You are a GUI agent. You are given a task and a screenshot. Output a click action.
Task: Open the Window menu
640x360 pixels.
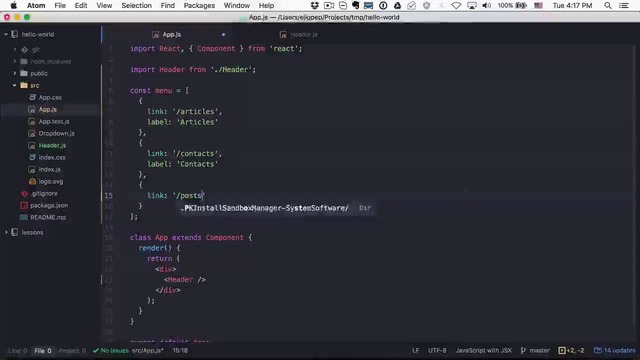pyautogui.click(x=237, y=5)
